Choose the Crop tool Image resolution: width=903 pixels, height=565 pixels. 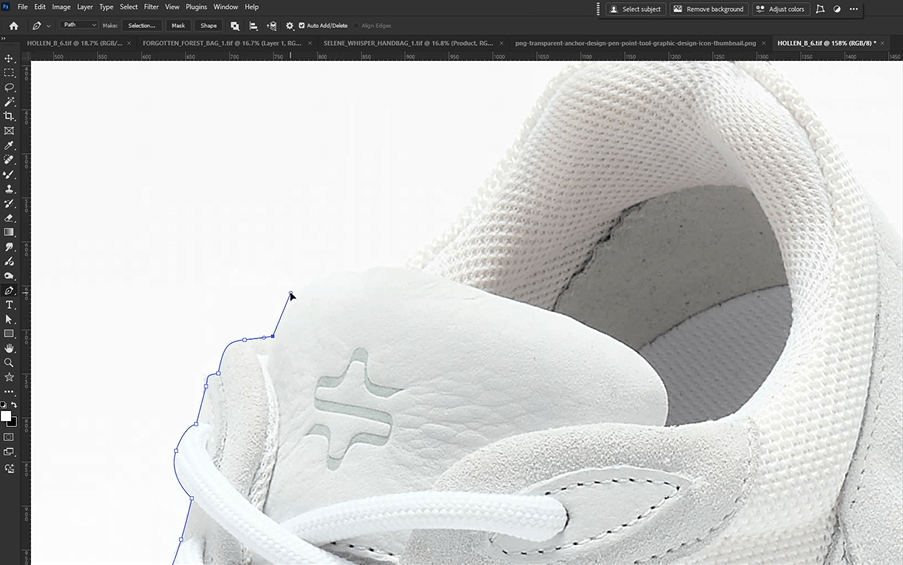[9, 116]
